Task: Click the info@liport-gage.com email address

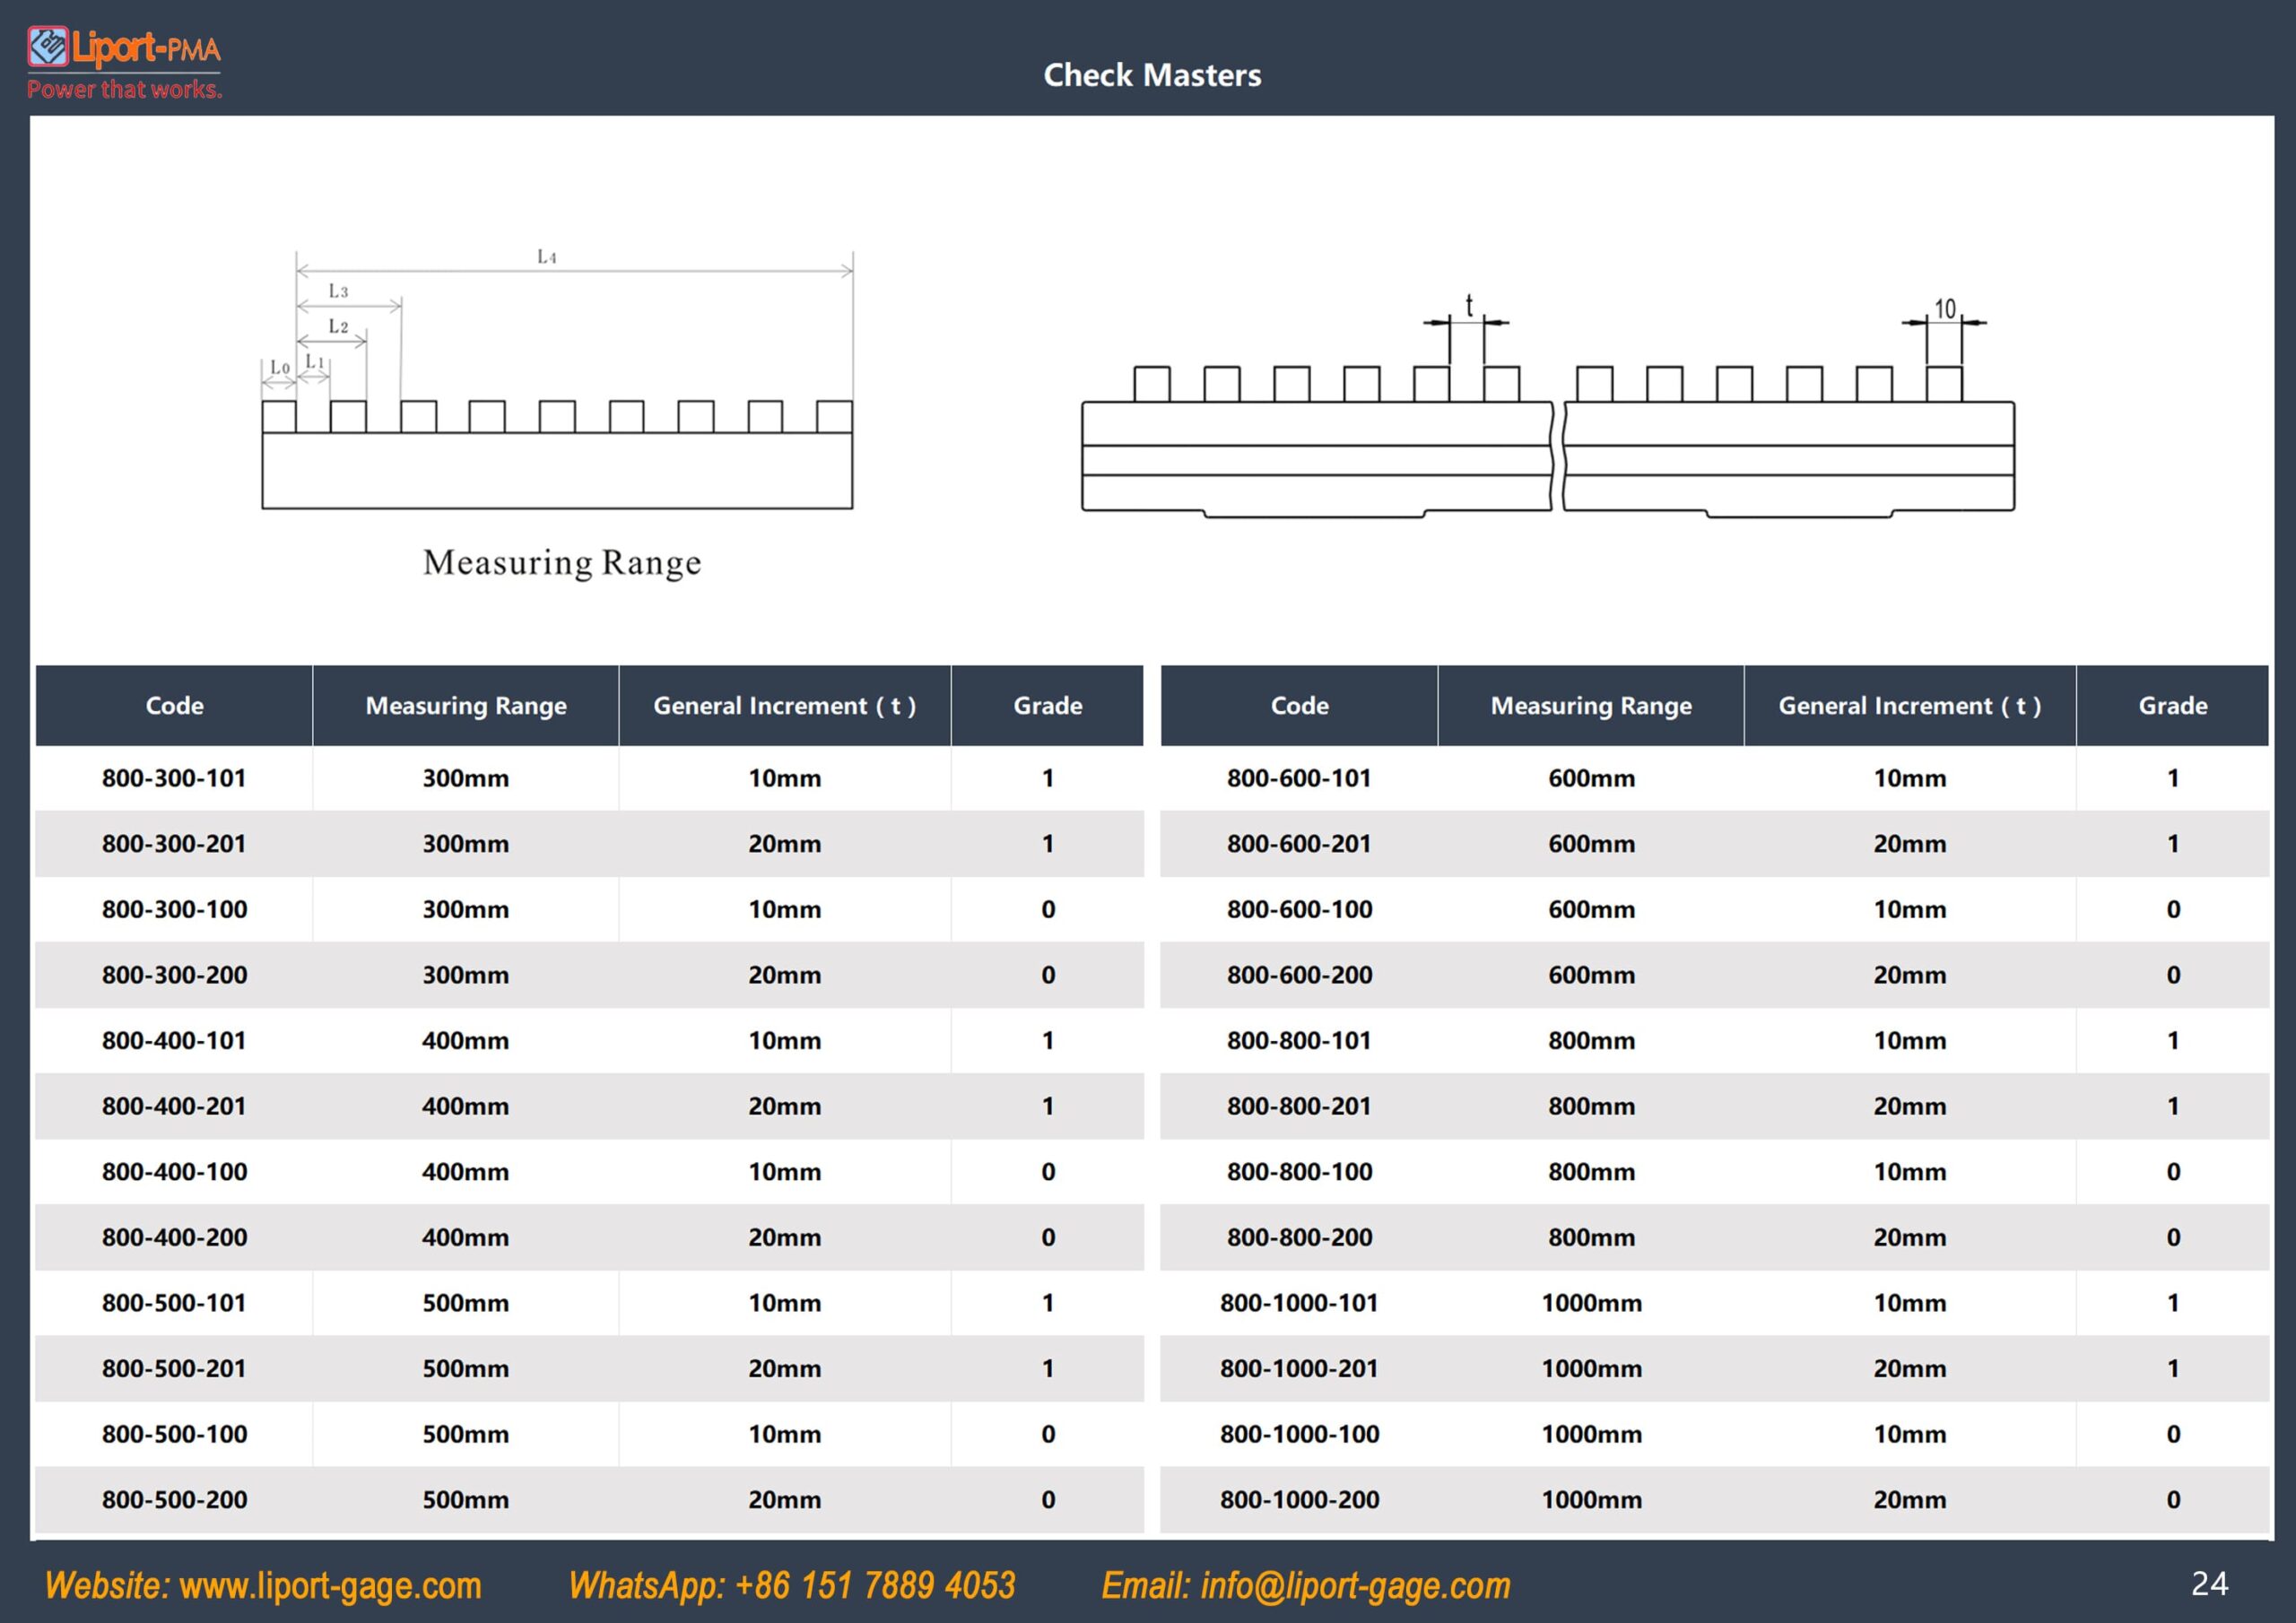Action: [x=1355, y=1585]
